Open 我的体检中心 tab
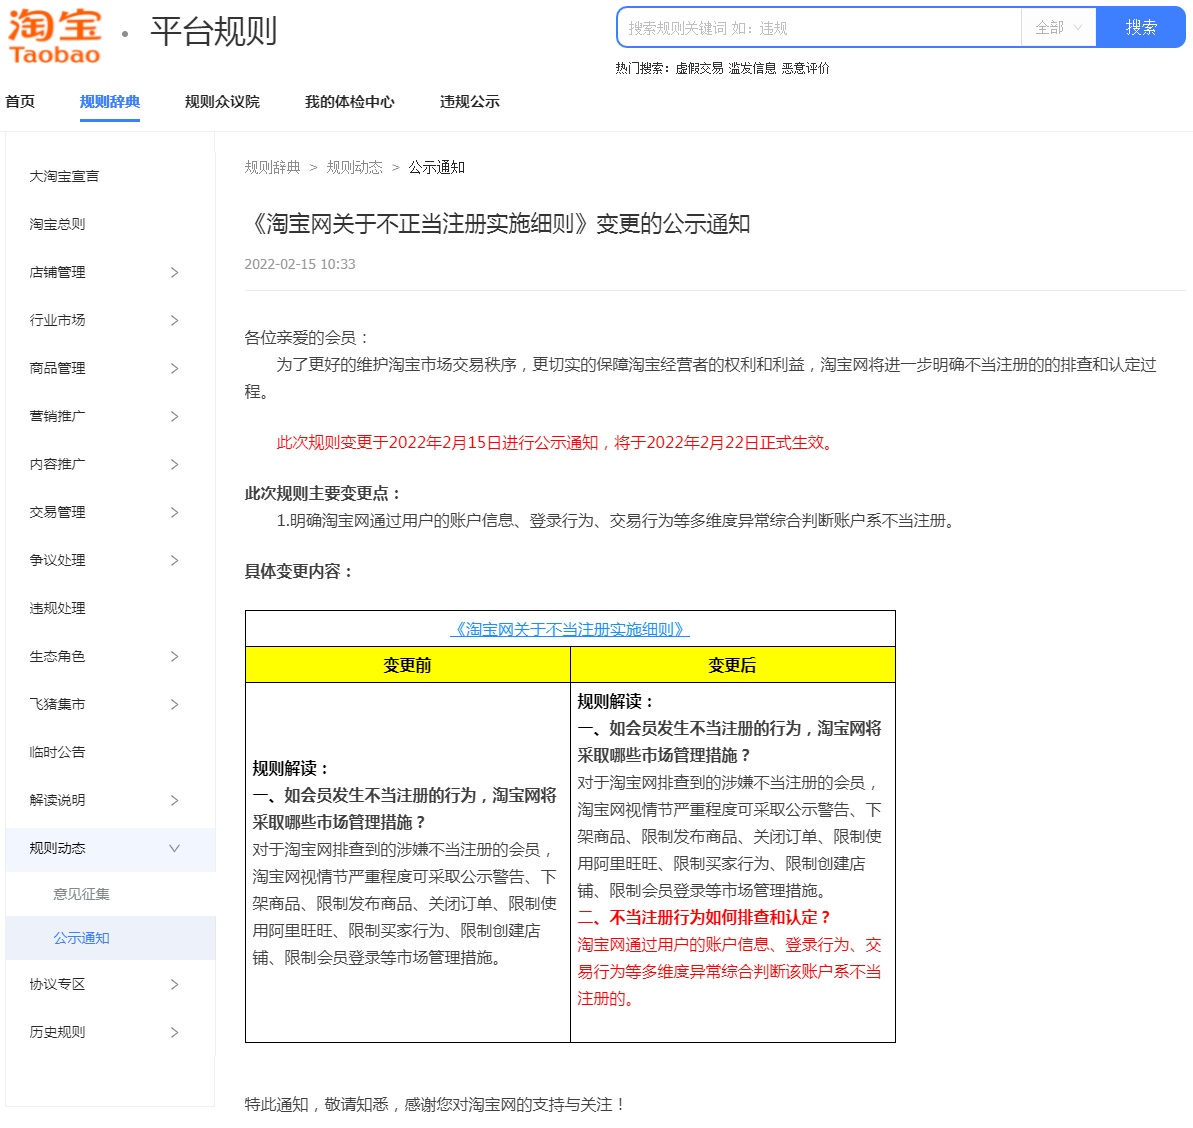 (349, 101)
